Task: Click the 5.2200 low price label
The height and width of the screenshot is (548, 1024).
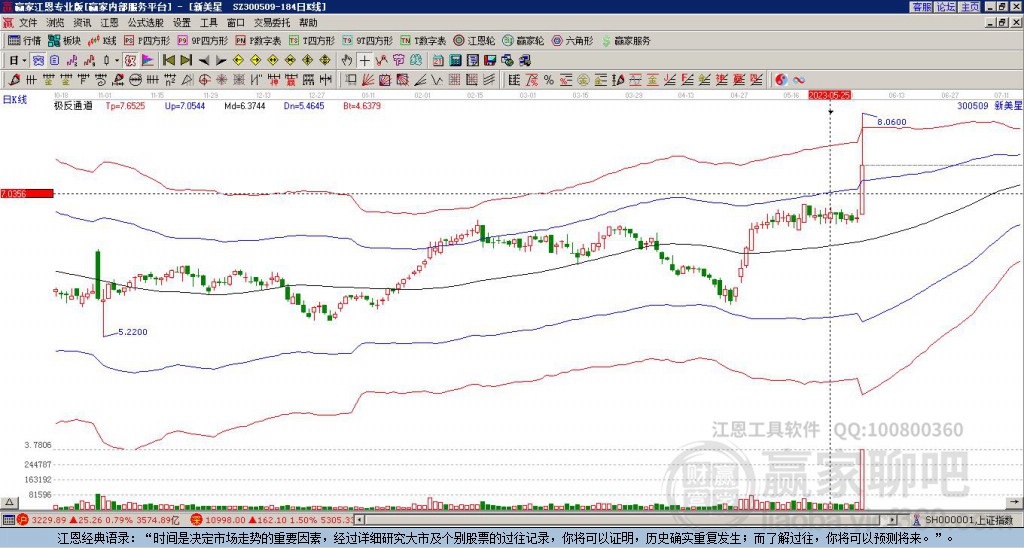Action: (x=133, y=332)
